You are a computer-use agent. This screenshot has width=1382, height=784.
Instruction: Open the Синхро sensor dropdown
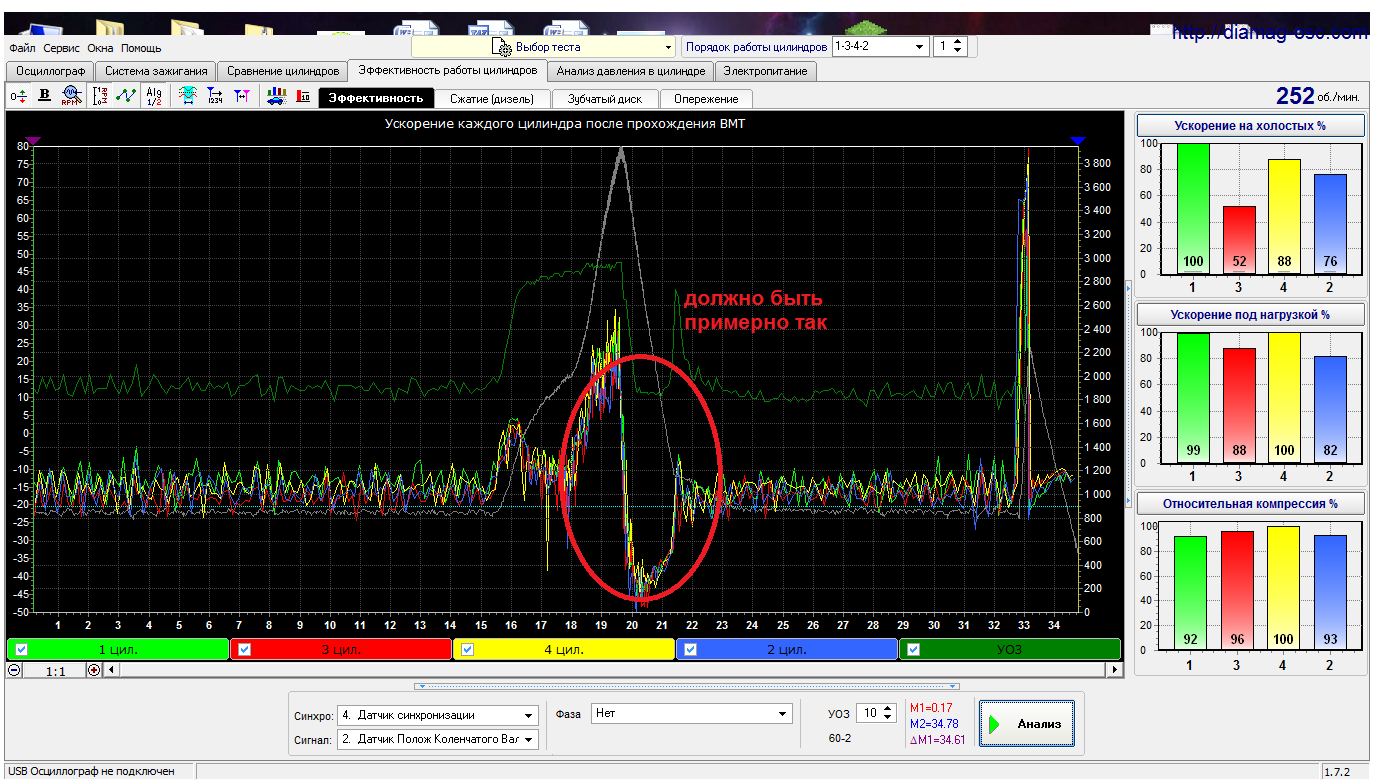[438, 715]
